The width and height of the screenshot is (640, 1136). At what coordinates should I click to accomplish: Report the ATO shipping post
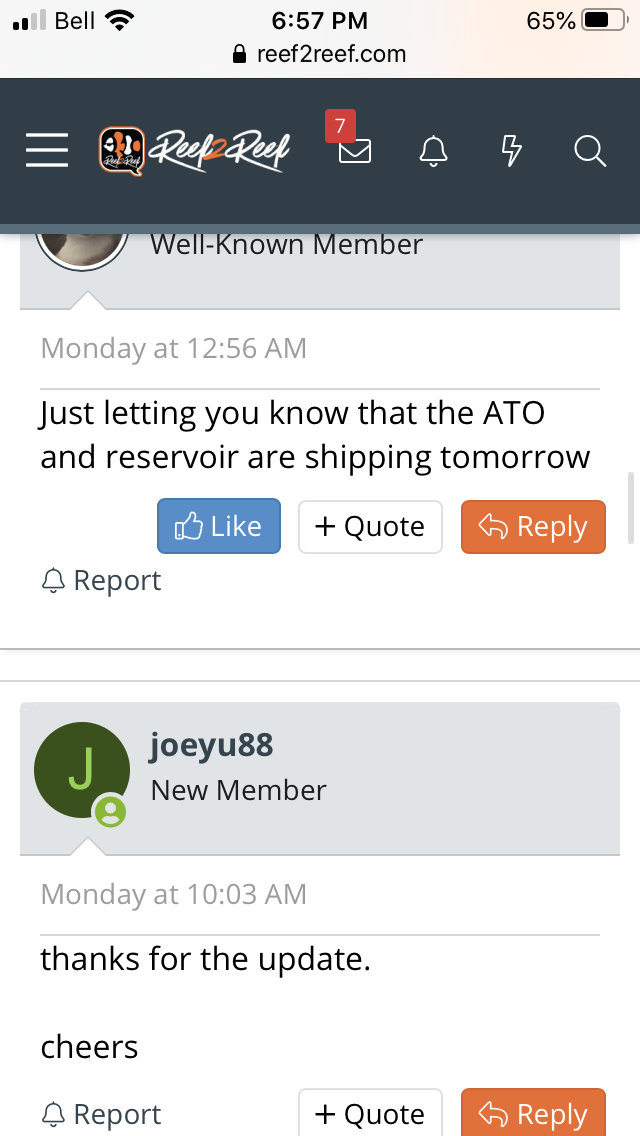(x=101, y=581)
